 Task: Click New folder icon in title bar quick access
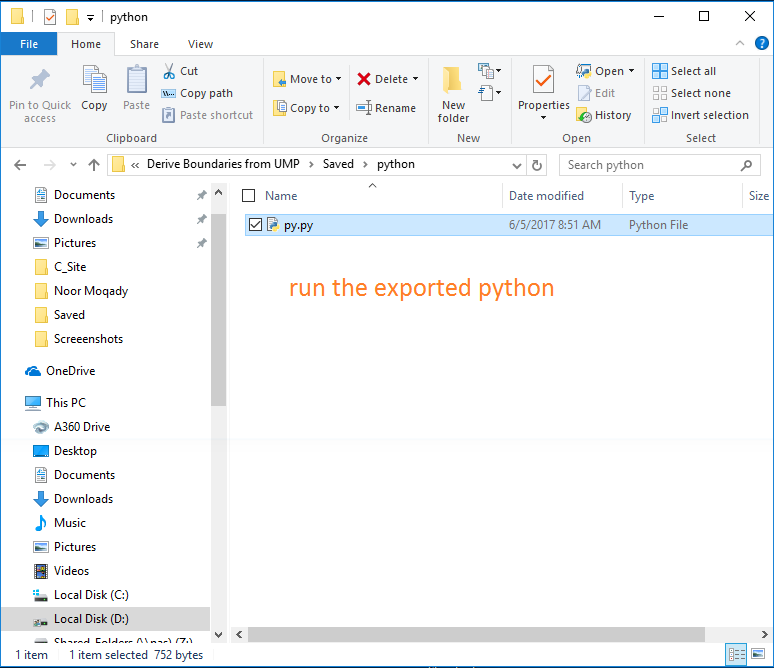pos(72,17)
